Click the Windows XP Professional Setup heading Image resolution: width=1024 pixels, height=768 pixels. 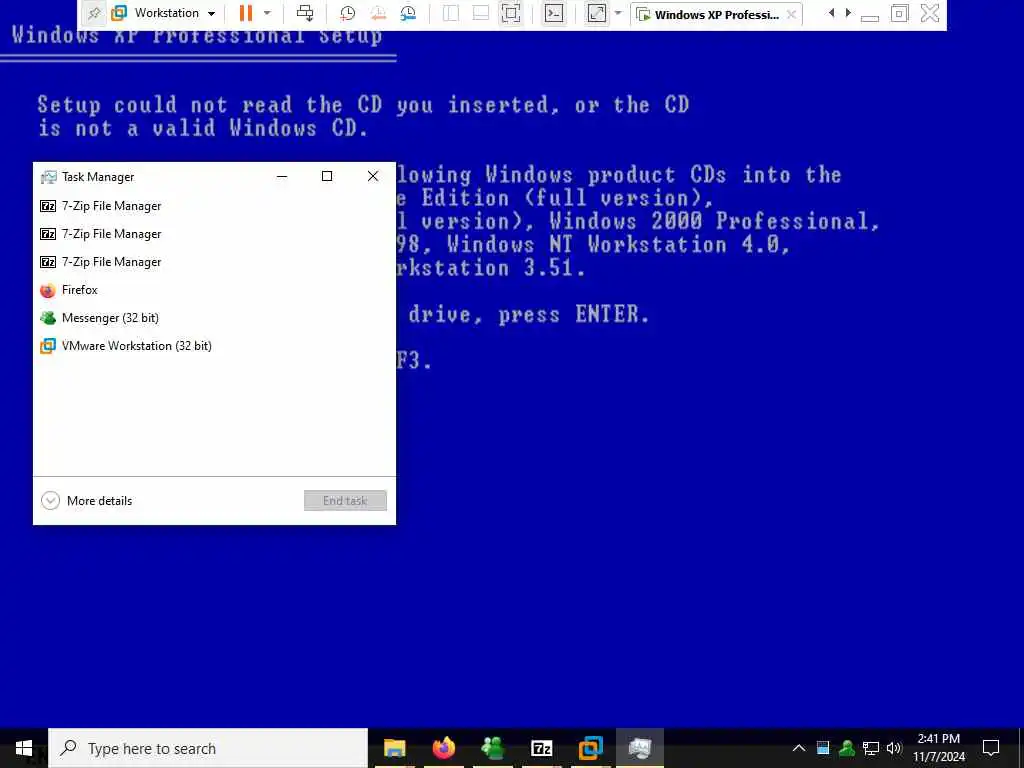(x=197, y=36)
